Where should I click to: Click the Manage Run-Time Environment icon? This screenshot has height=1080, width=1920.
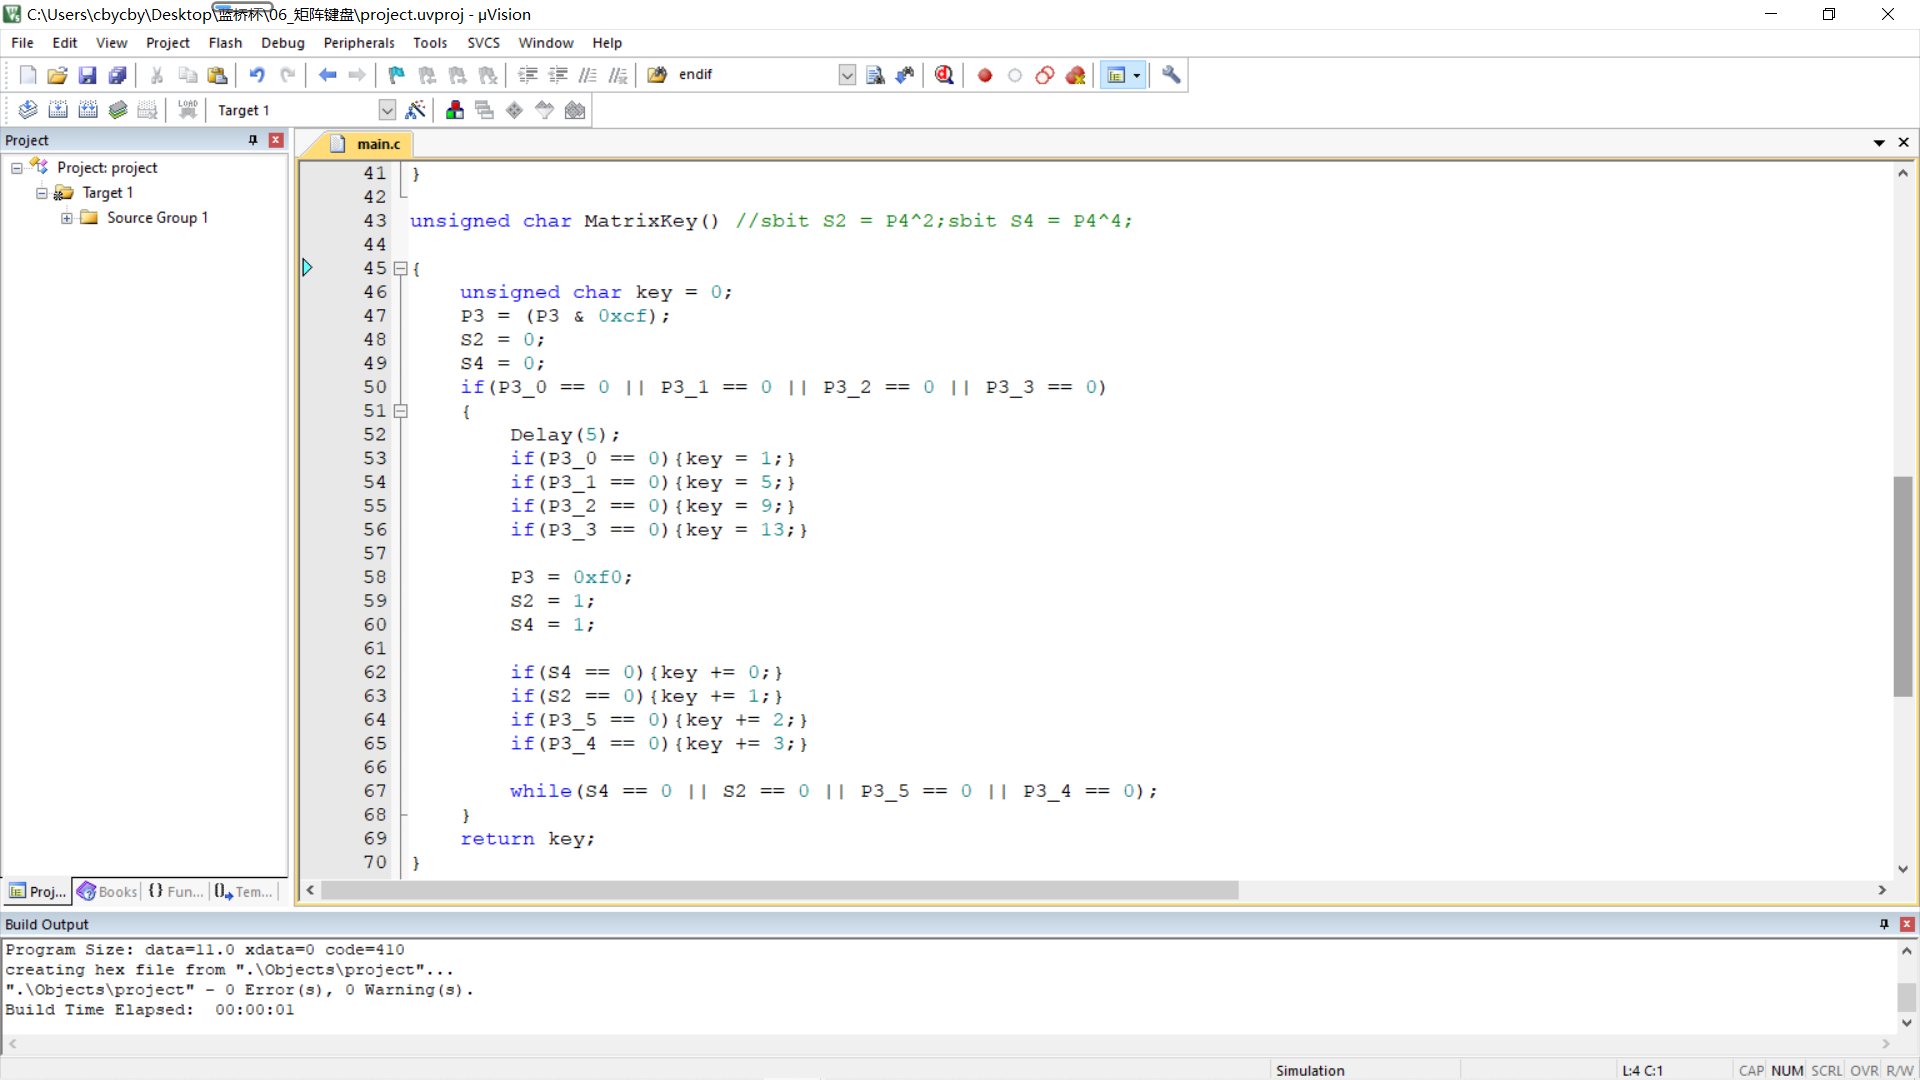(x=515, y=110)
